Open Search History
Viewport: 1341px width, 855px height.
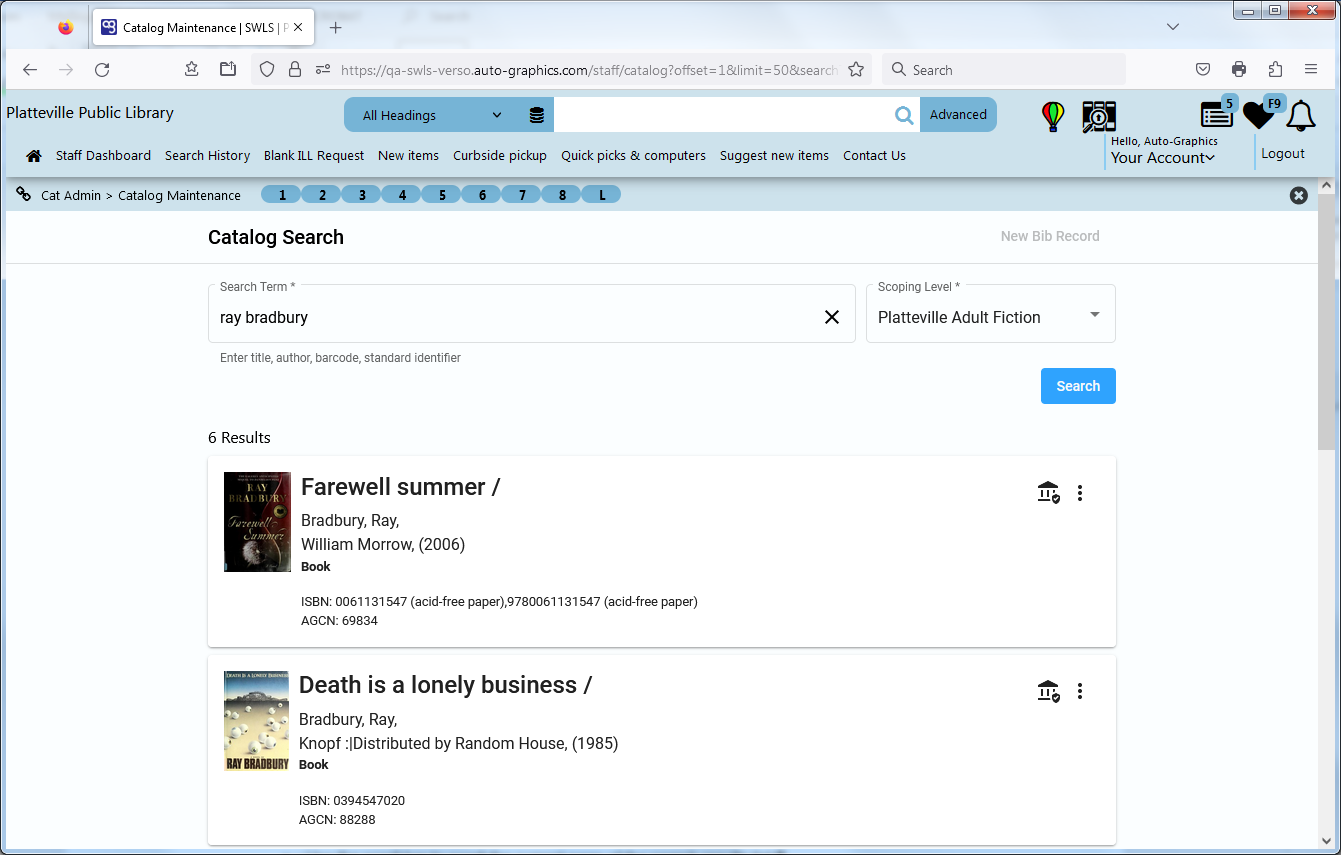tap(207, 156)
